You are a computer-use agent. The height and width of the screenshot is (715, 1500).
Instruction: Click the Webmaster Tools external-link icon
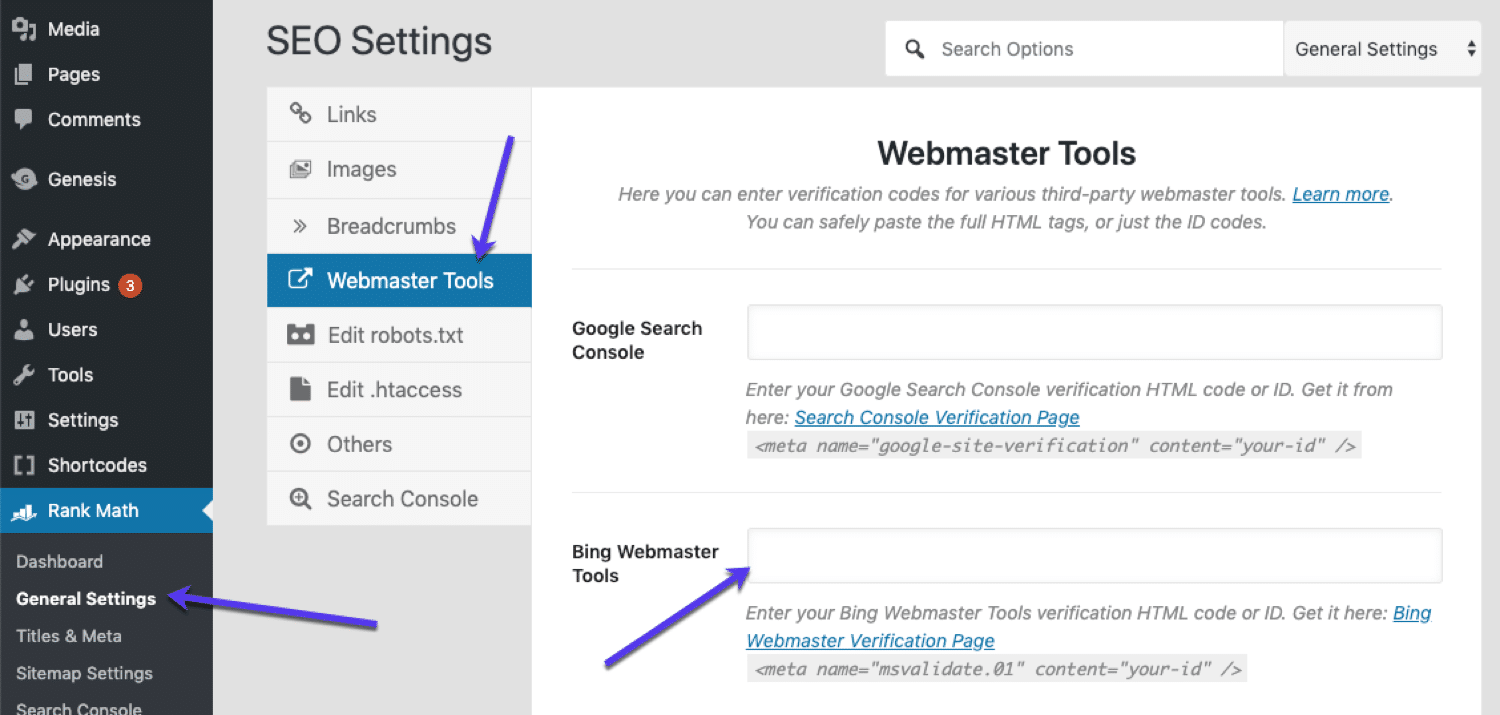(x=300, y=280)
